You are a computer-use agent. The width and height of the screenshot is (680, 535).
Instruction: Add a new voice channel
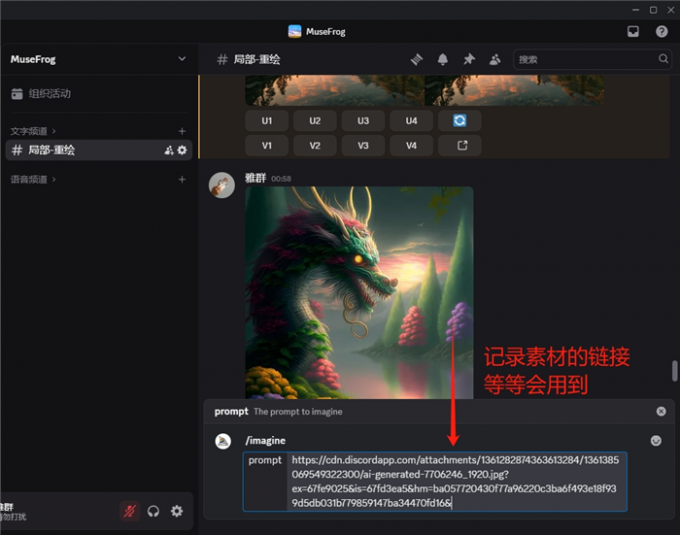(182, 179)
